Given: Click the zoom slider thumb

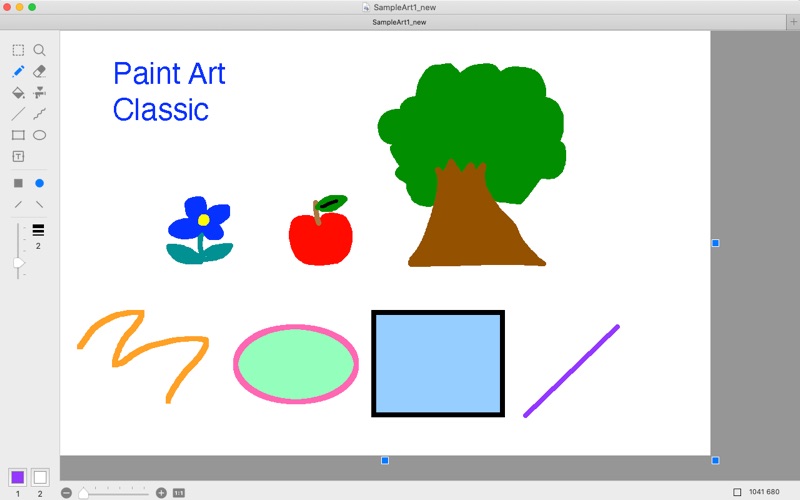Looking at the screenshot, I should tap(83, 493).
